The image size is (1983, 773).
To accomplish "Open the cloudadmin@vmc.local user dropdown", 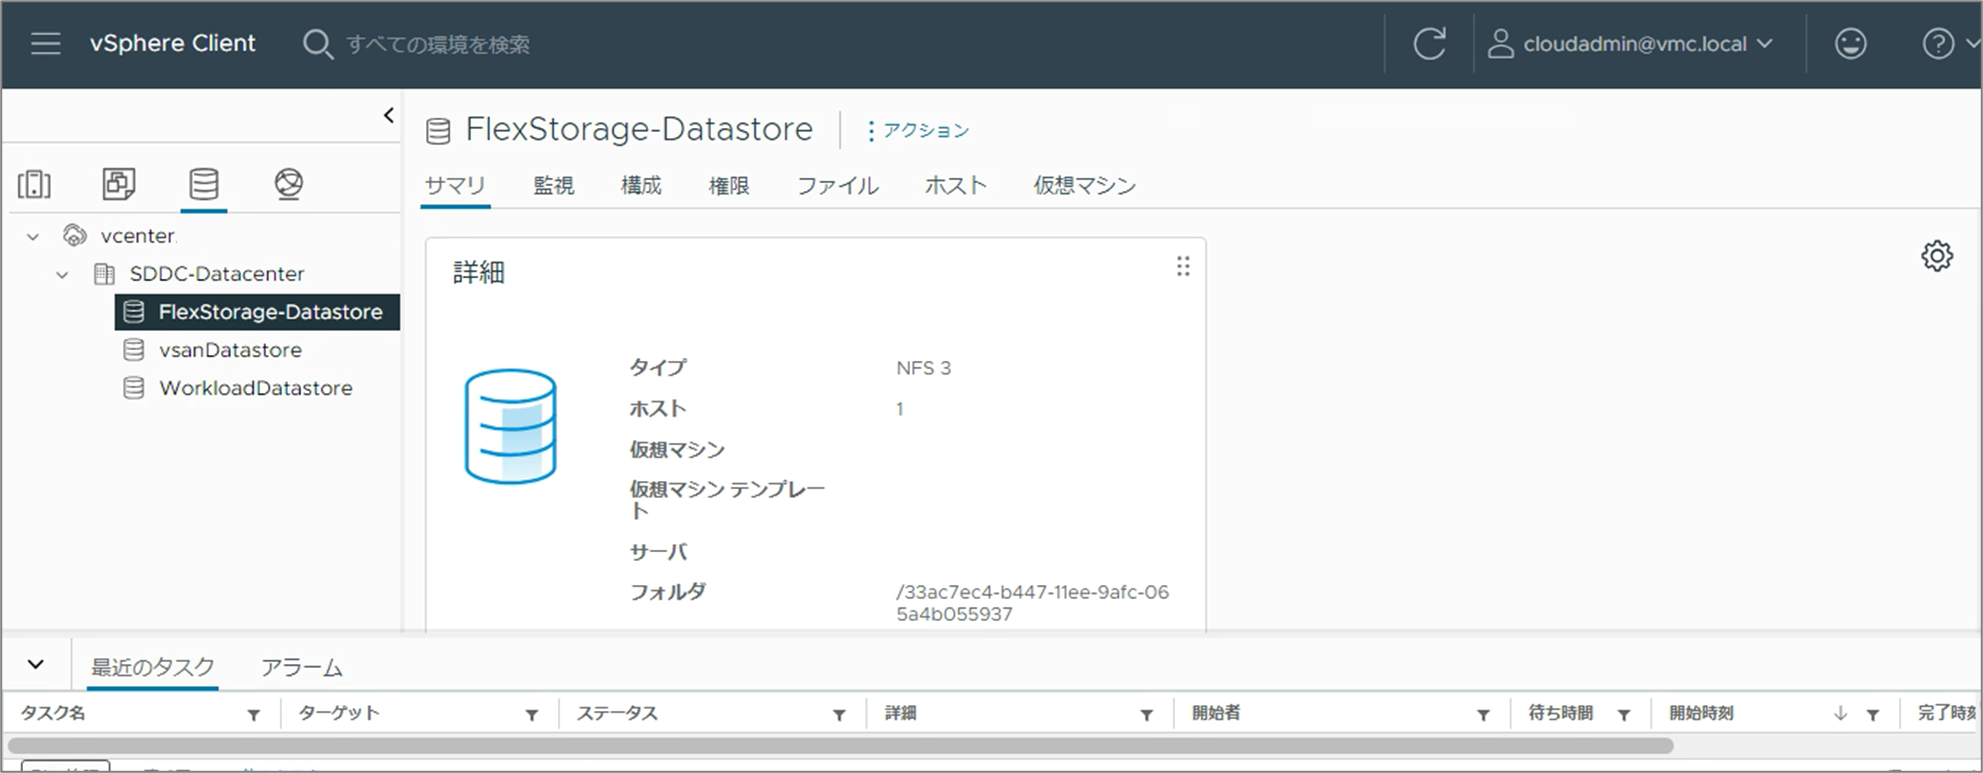I will click(1647, 44).
